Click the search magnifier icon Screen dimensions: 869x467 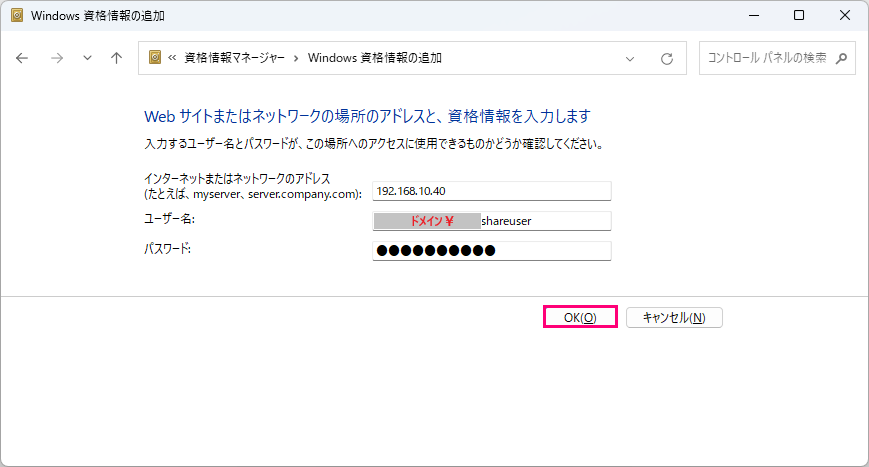[841, 58]
